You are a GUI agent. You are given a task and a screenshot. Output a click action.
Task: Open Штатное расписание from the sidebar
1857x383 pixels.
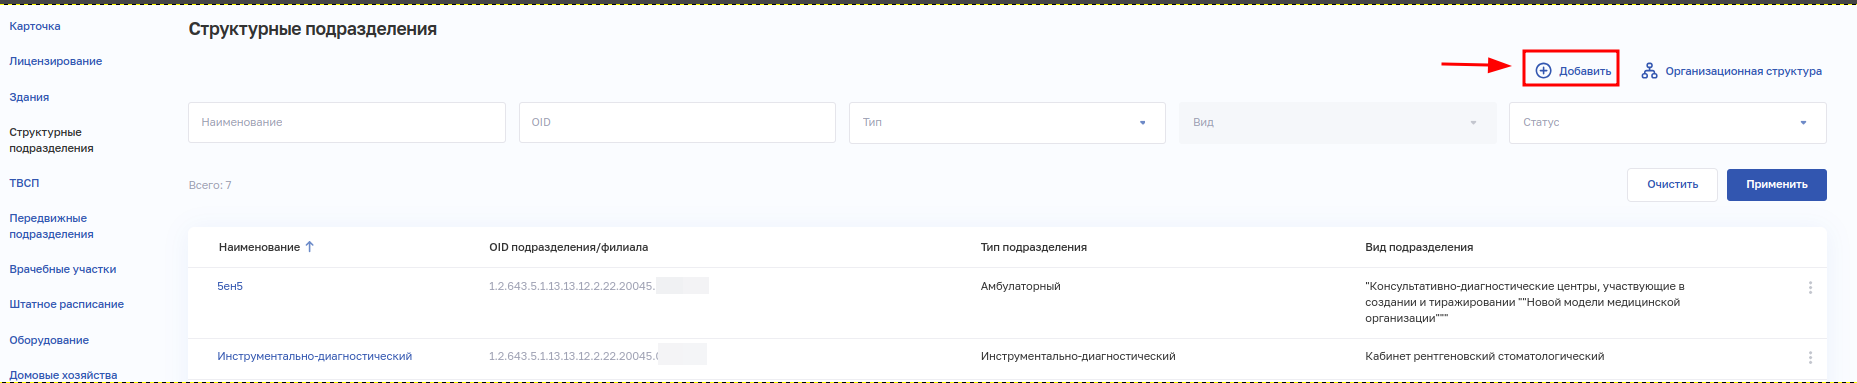[x=67, y=304]
